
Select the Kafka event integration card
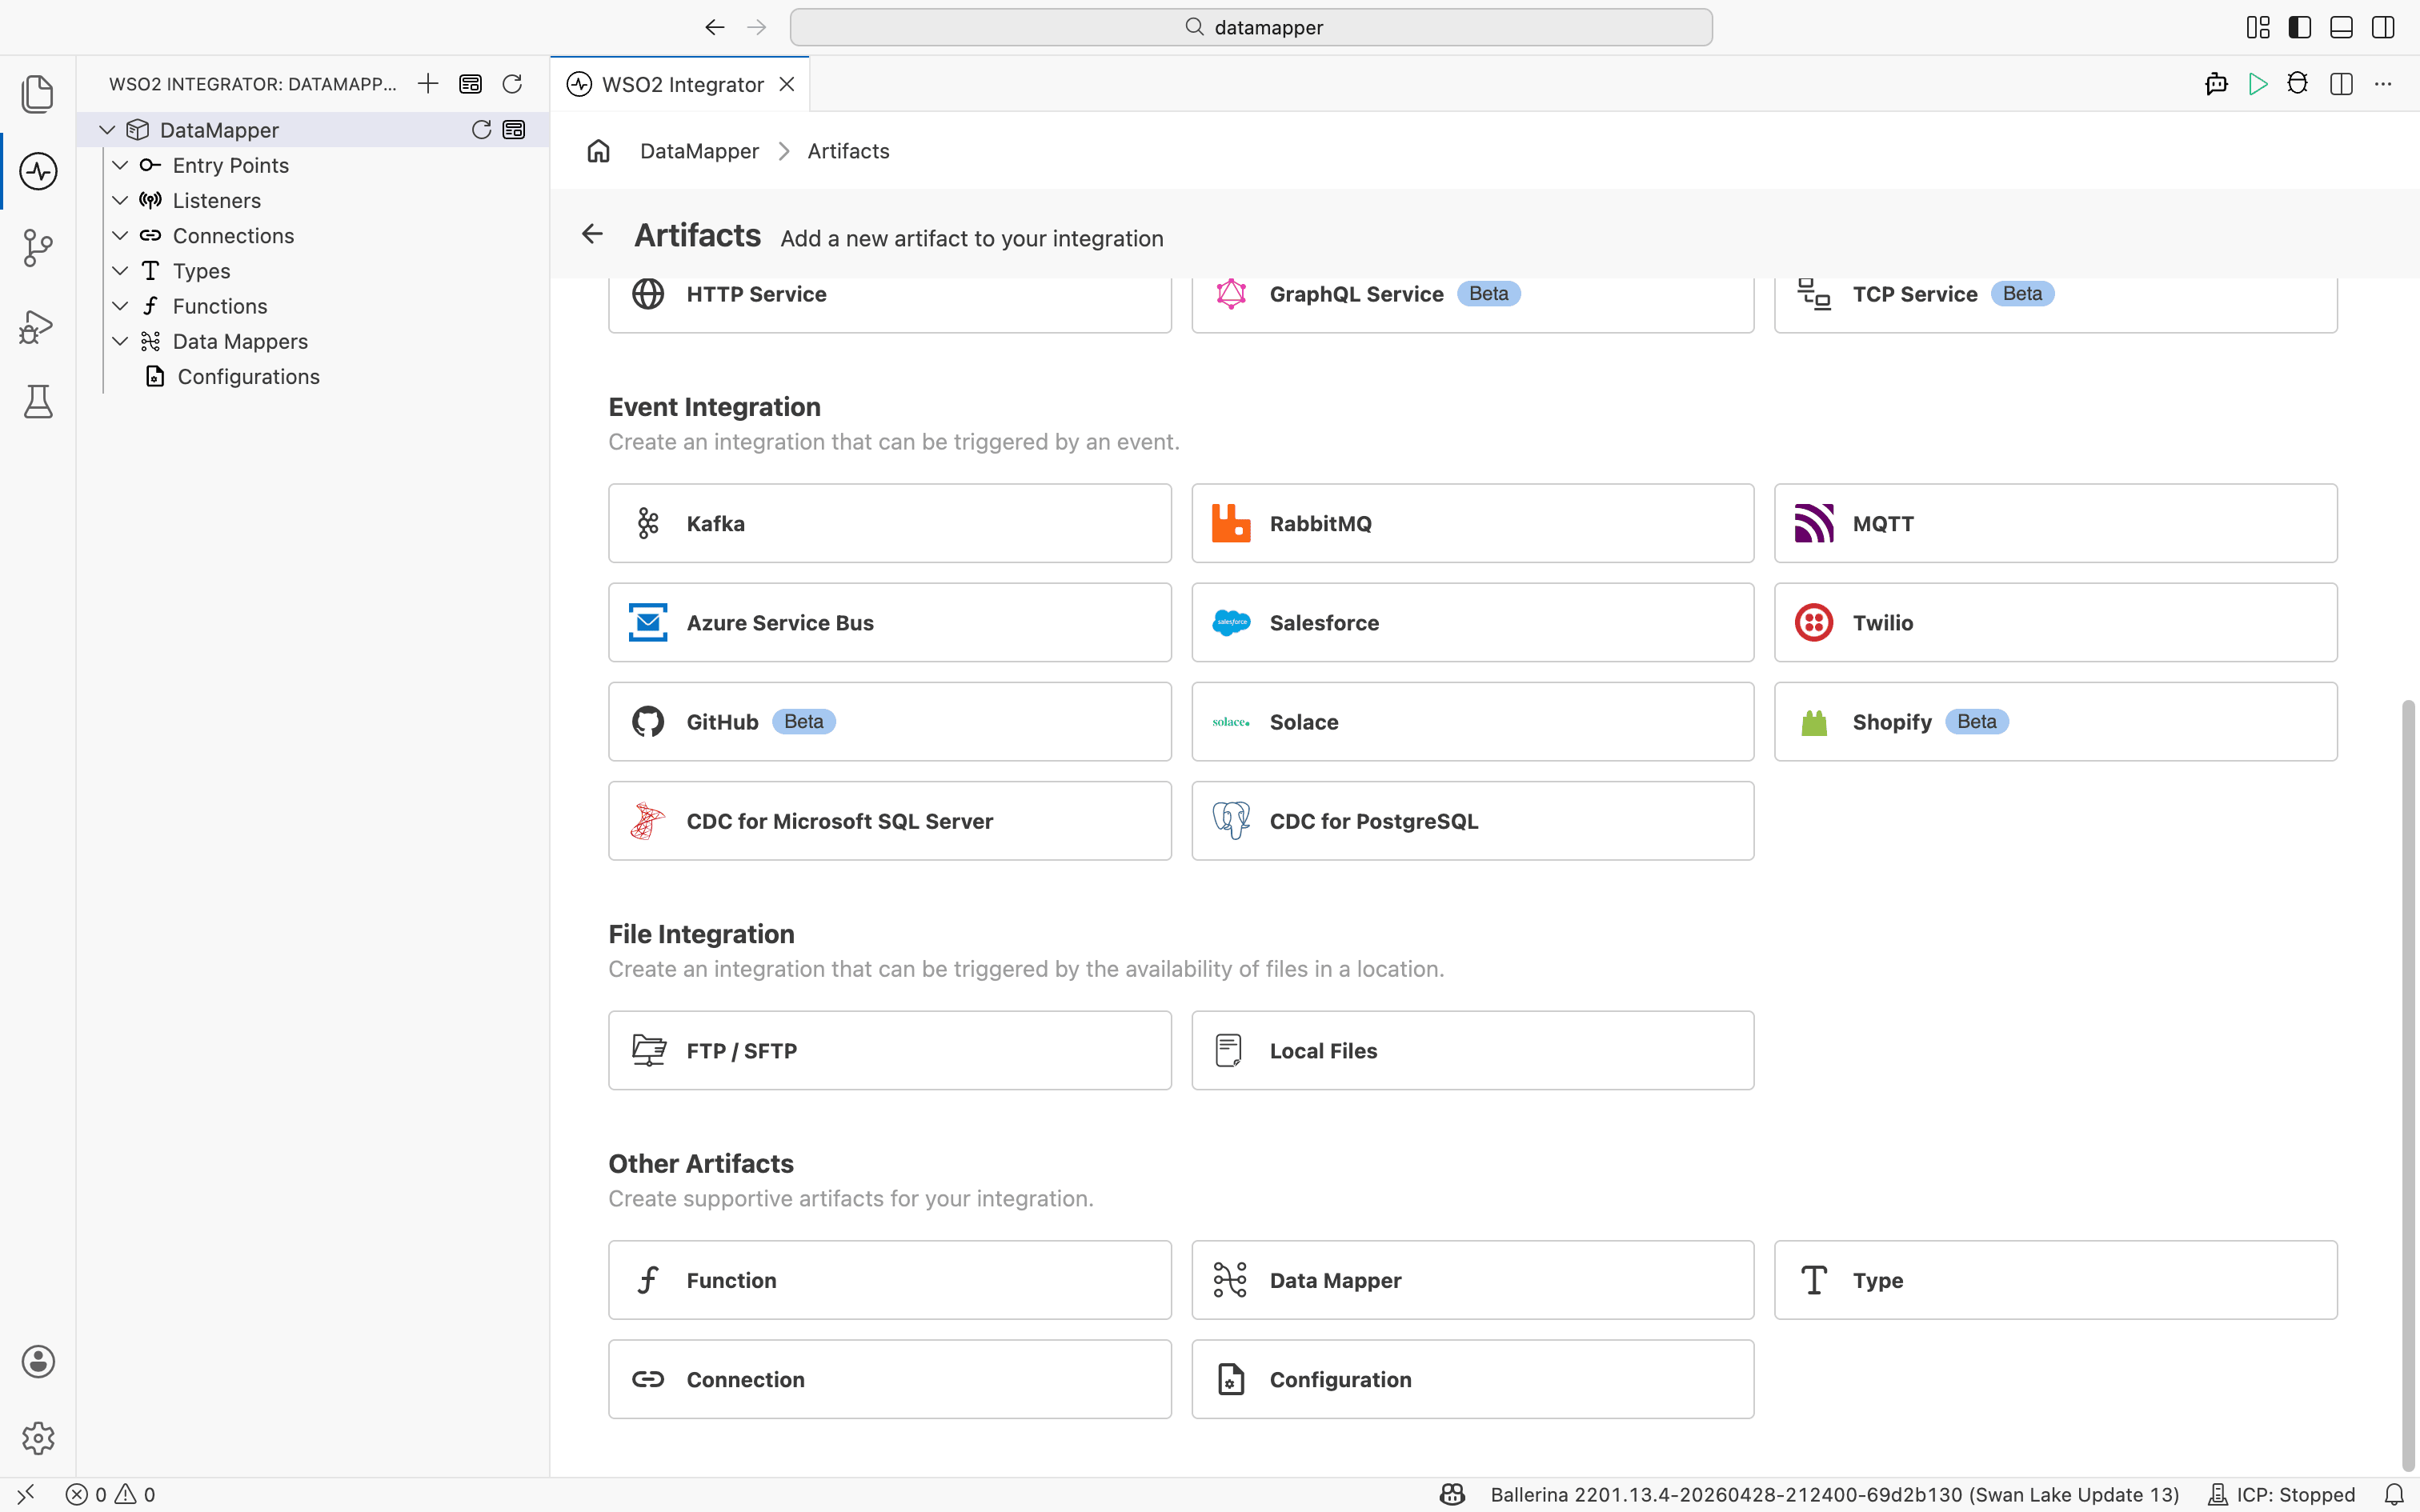point(890,523)
